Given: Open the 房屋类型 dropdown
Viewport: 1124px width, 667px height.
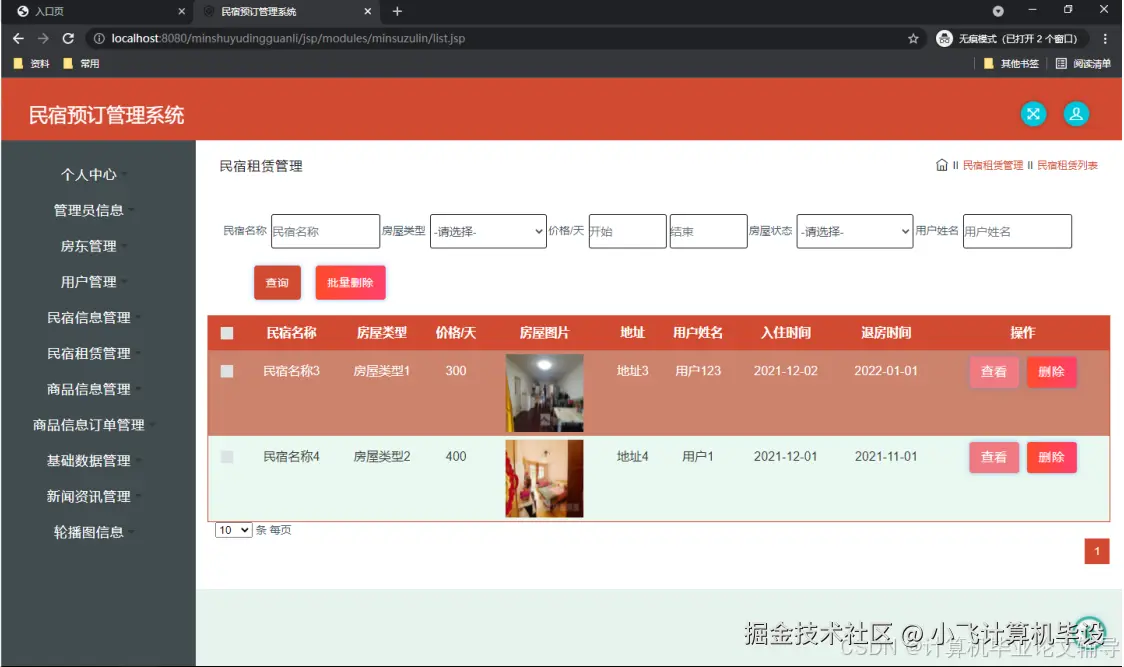Looking at the screenshot, I should pos(488,231).
